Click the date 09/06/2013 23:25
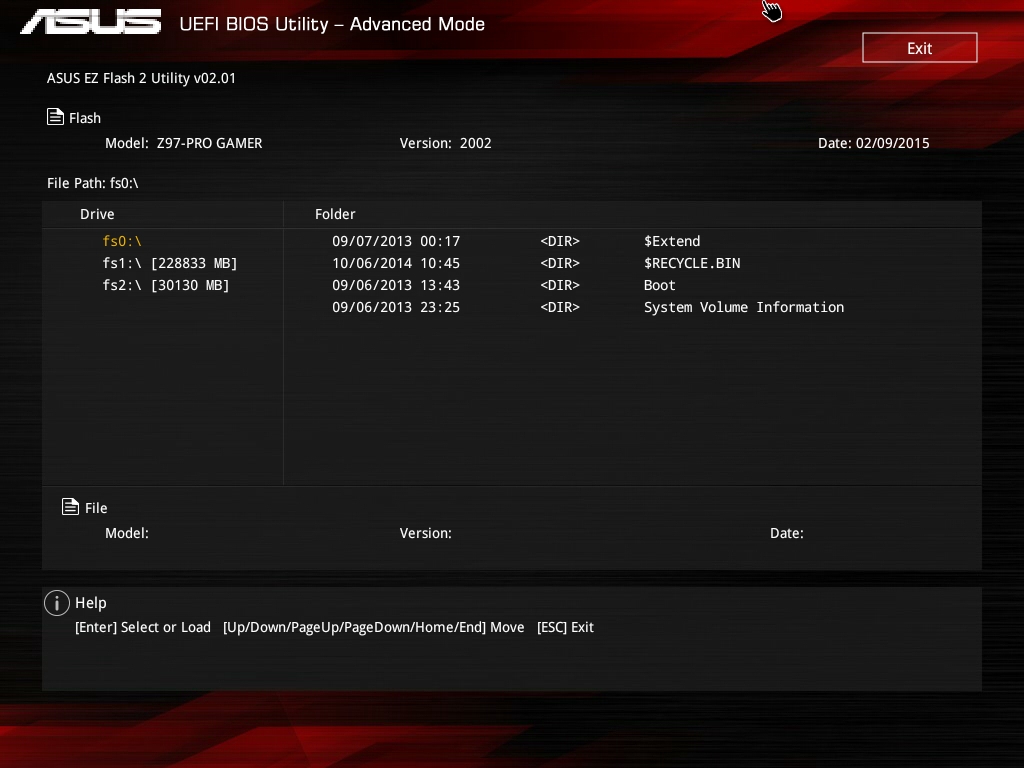The image size is (1024, 768). coord(396,307)
